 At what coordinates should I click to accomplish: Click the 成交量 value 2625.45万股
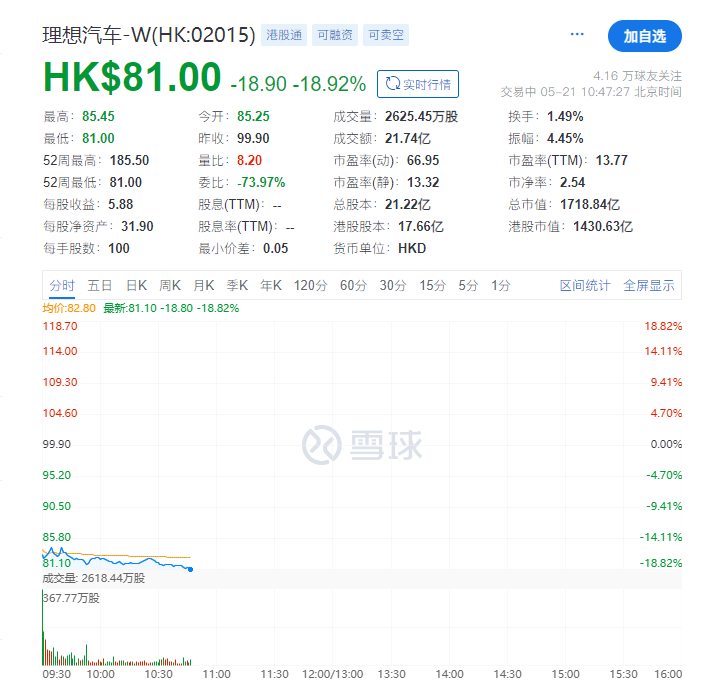tap(421, 116)
